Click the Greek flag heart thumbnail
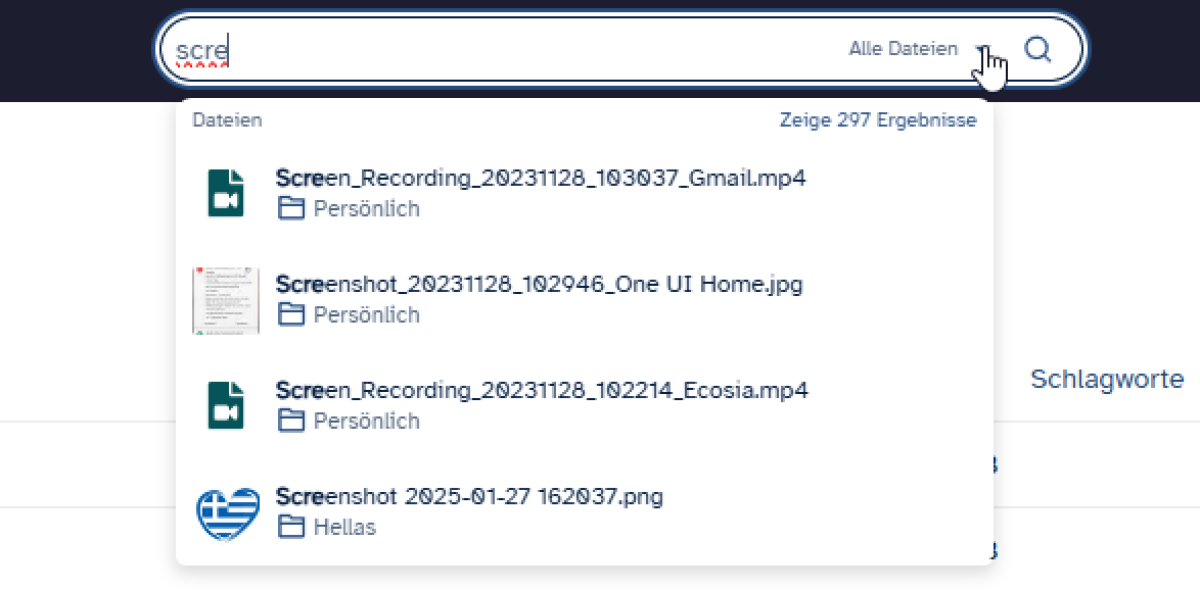The height and width of the screenshot is (590, 1200). tap(227, 512)
